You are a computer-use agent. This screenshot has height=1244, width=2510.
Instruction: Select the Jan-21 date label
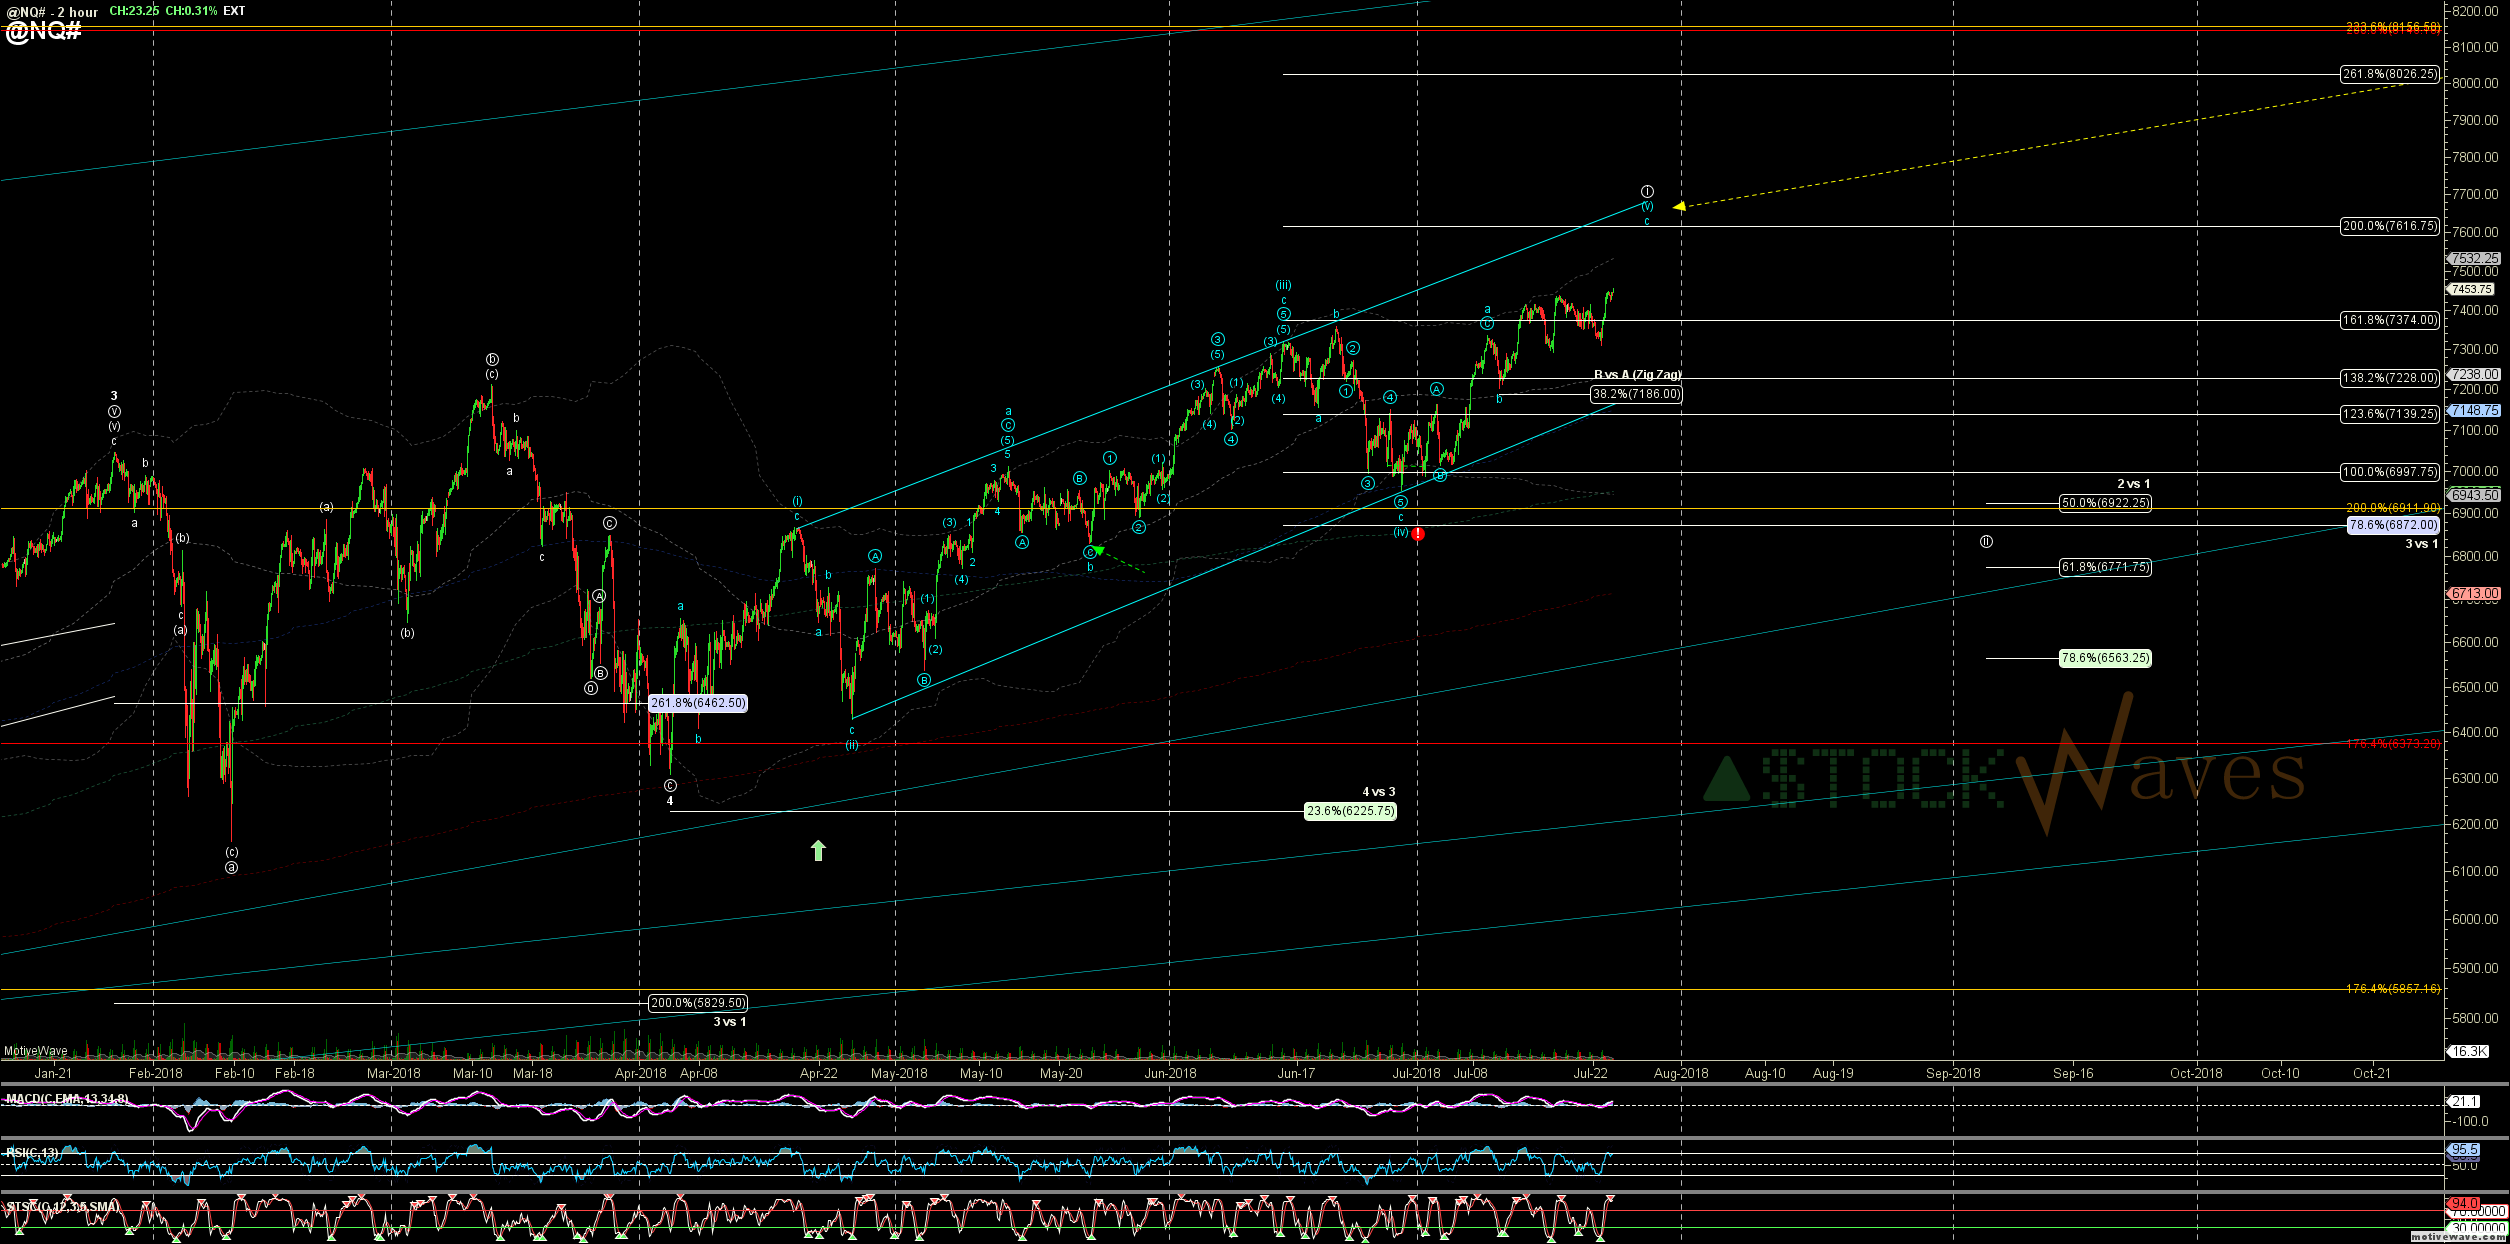click(x=53, y=1074)
